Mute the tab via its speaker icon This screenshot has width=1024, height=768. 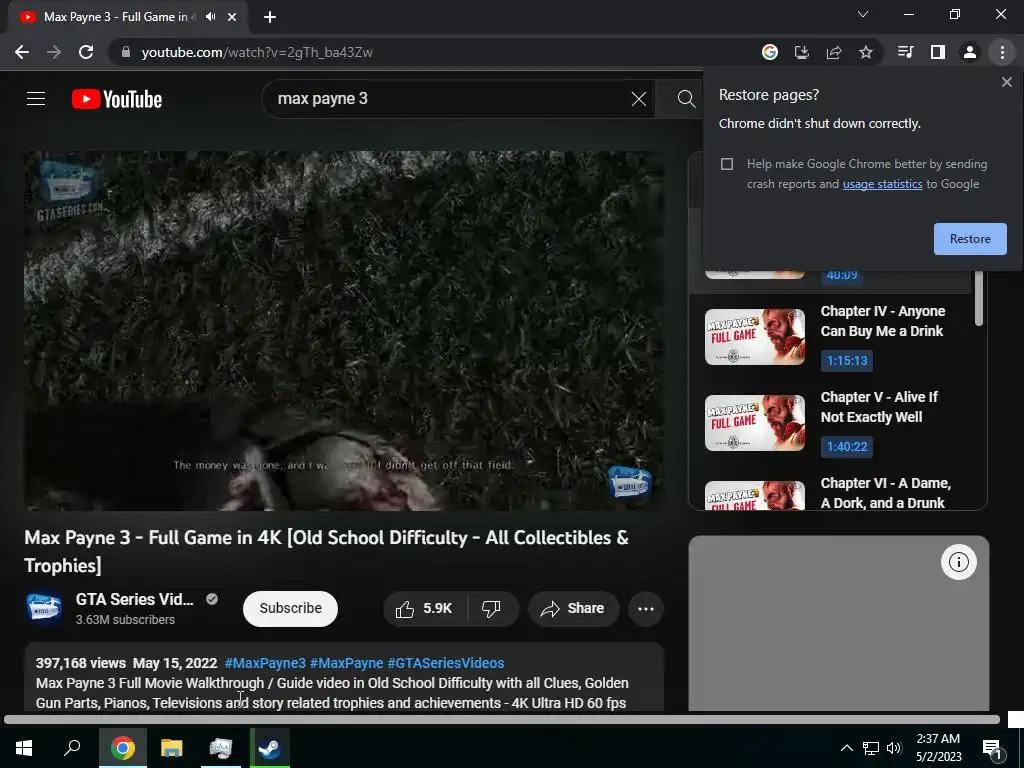pyautogui.click(x=210, y=17)
